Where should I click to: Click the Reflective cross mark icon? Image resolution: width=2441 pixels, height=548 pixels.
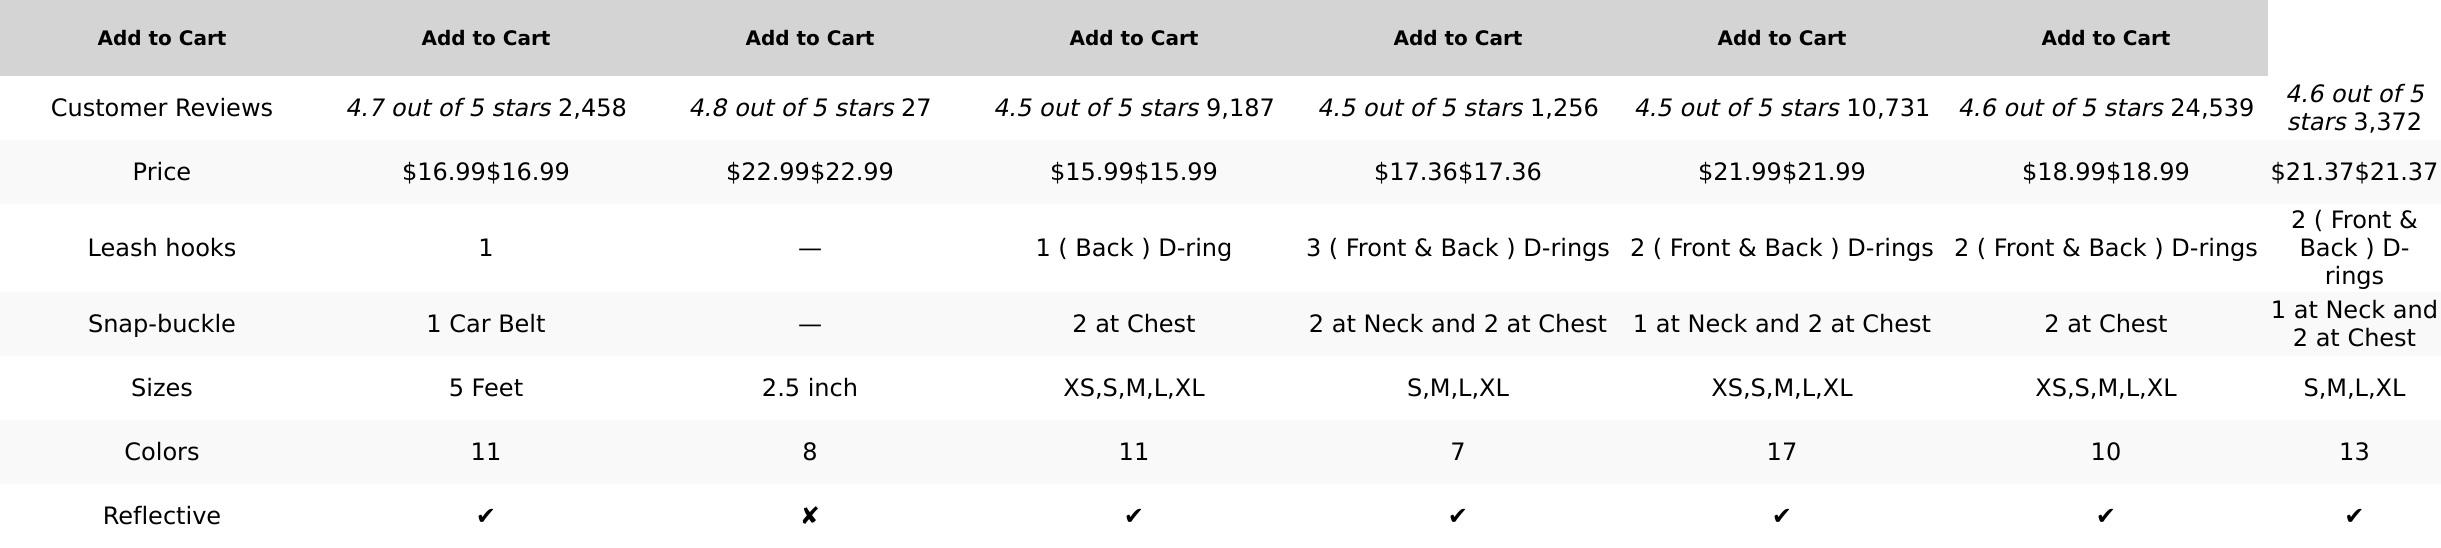809,516
